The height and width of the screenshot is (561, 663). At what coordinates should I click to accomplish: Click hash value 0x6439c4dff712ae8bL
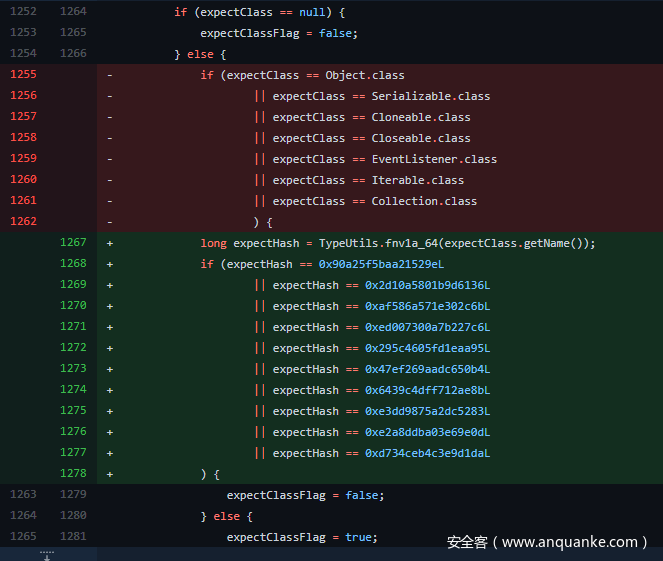click(427, 390)
